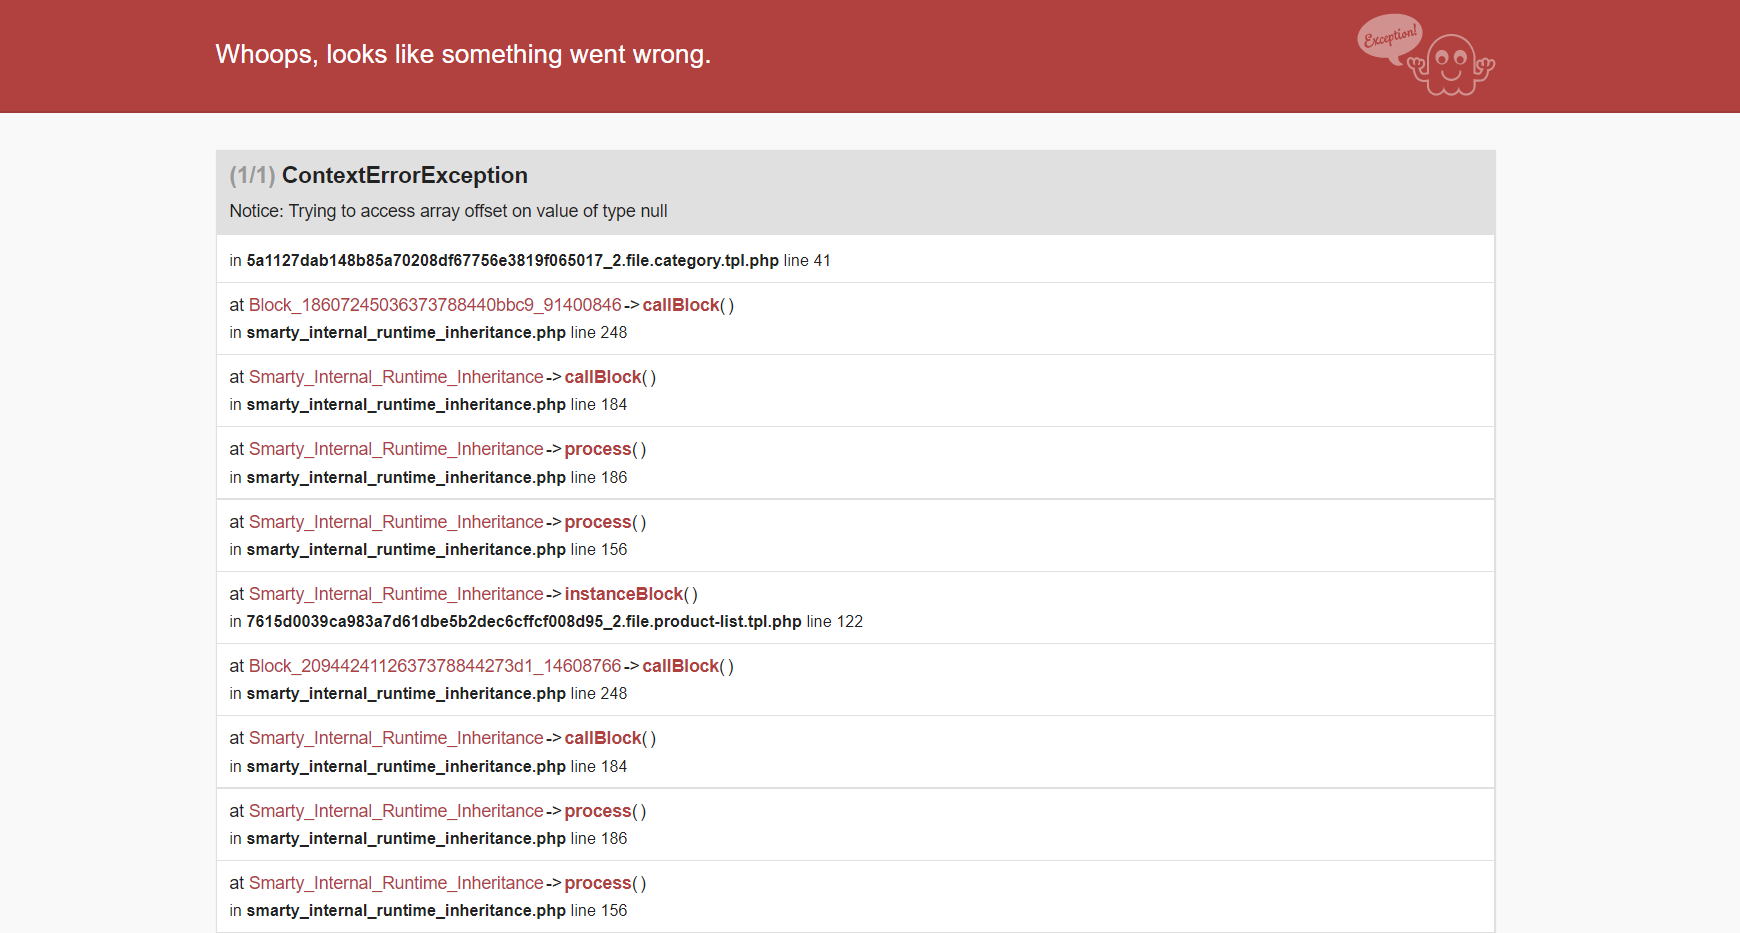The height and width of the screenshot is (933, 1740).
Task: Click the 'Whoops, looks like something went wrong' title
Action: pos(463,54)
